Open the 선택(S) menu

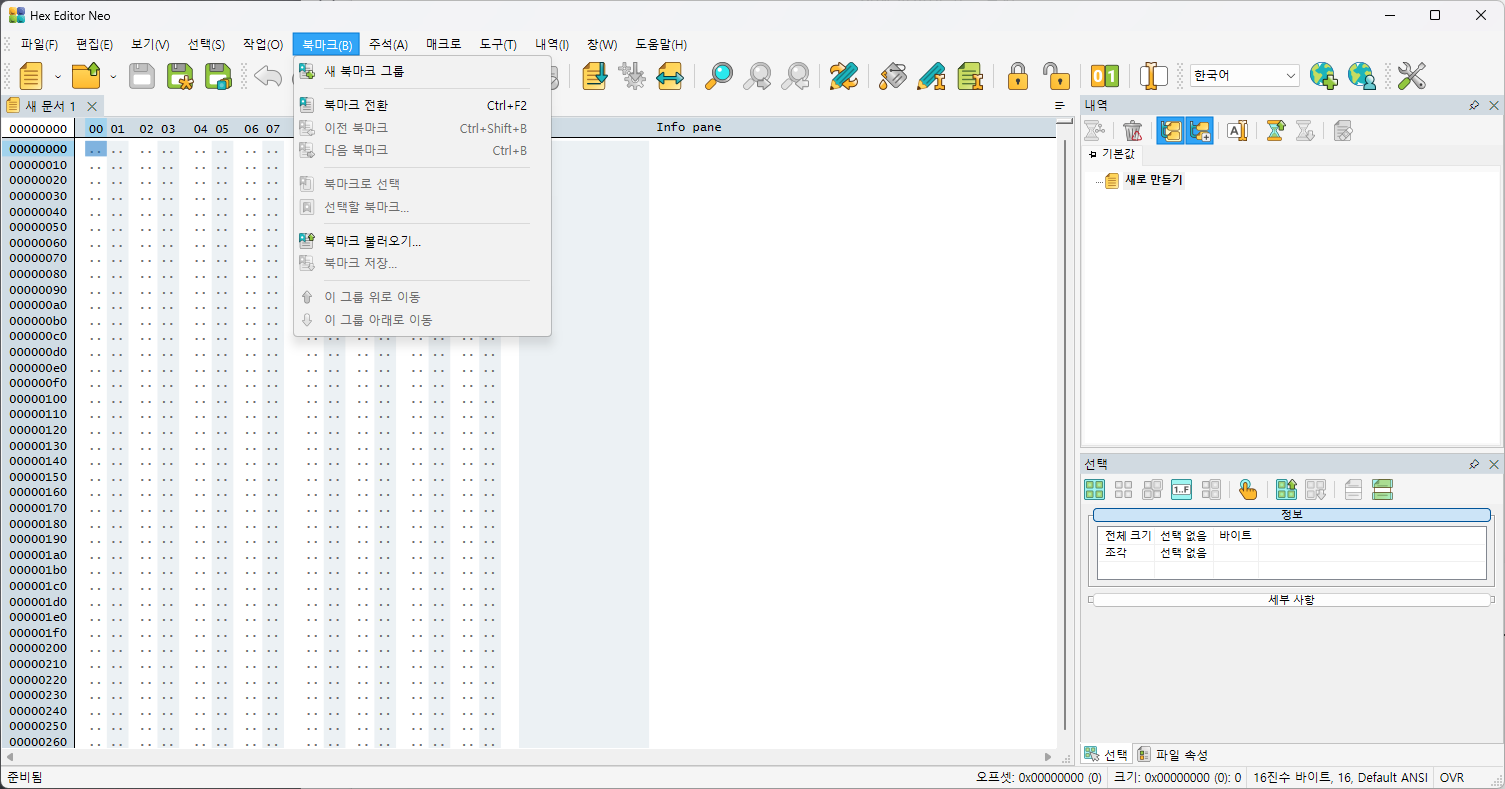pos(206,44)
